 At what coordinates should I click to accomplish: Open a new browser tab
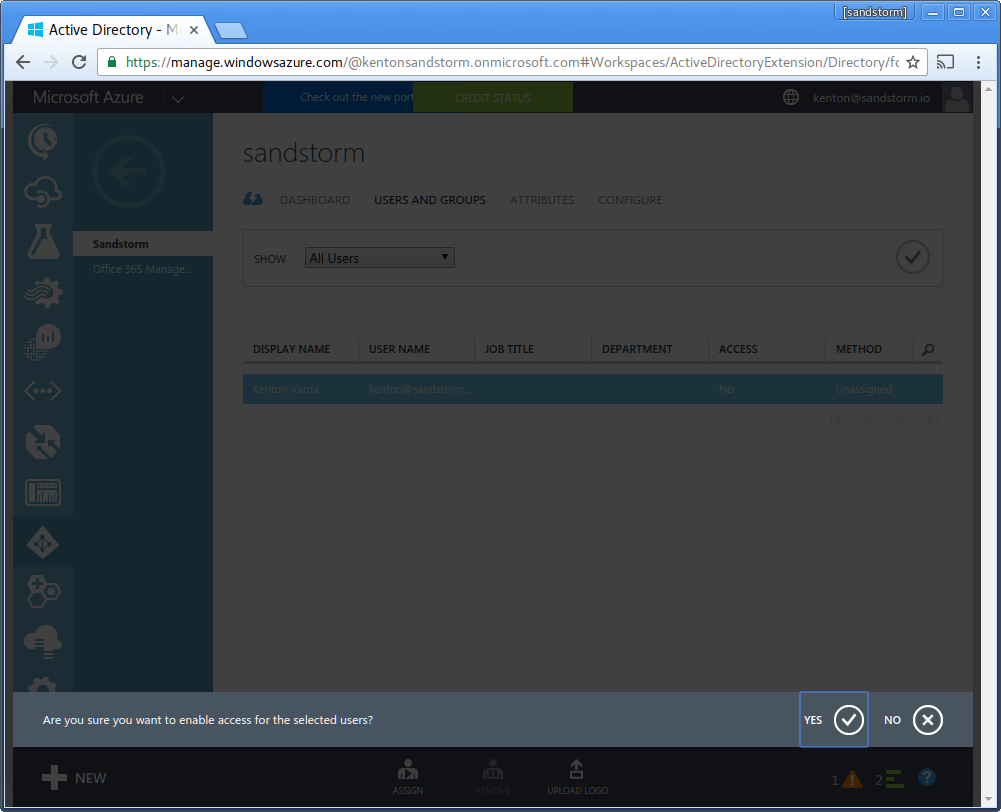pos(230,30)
